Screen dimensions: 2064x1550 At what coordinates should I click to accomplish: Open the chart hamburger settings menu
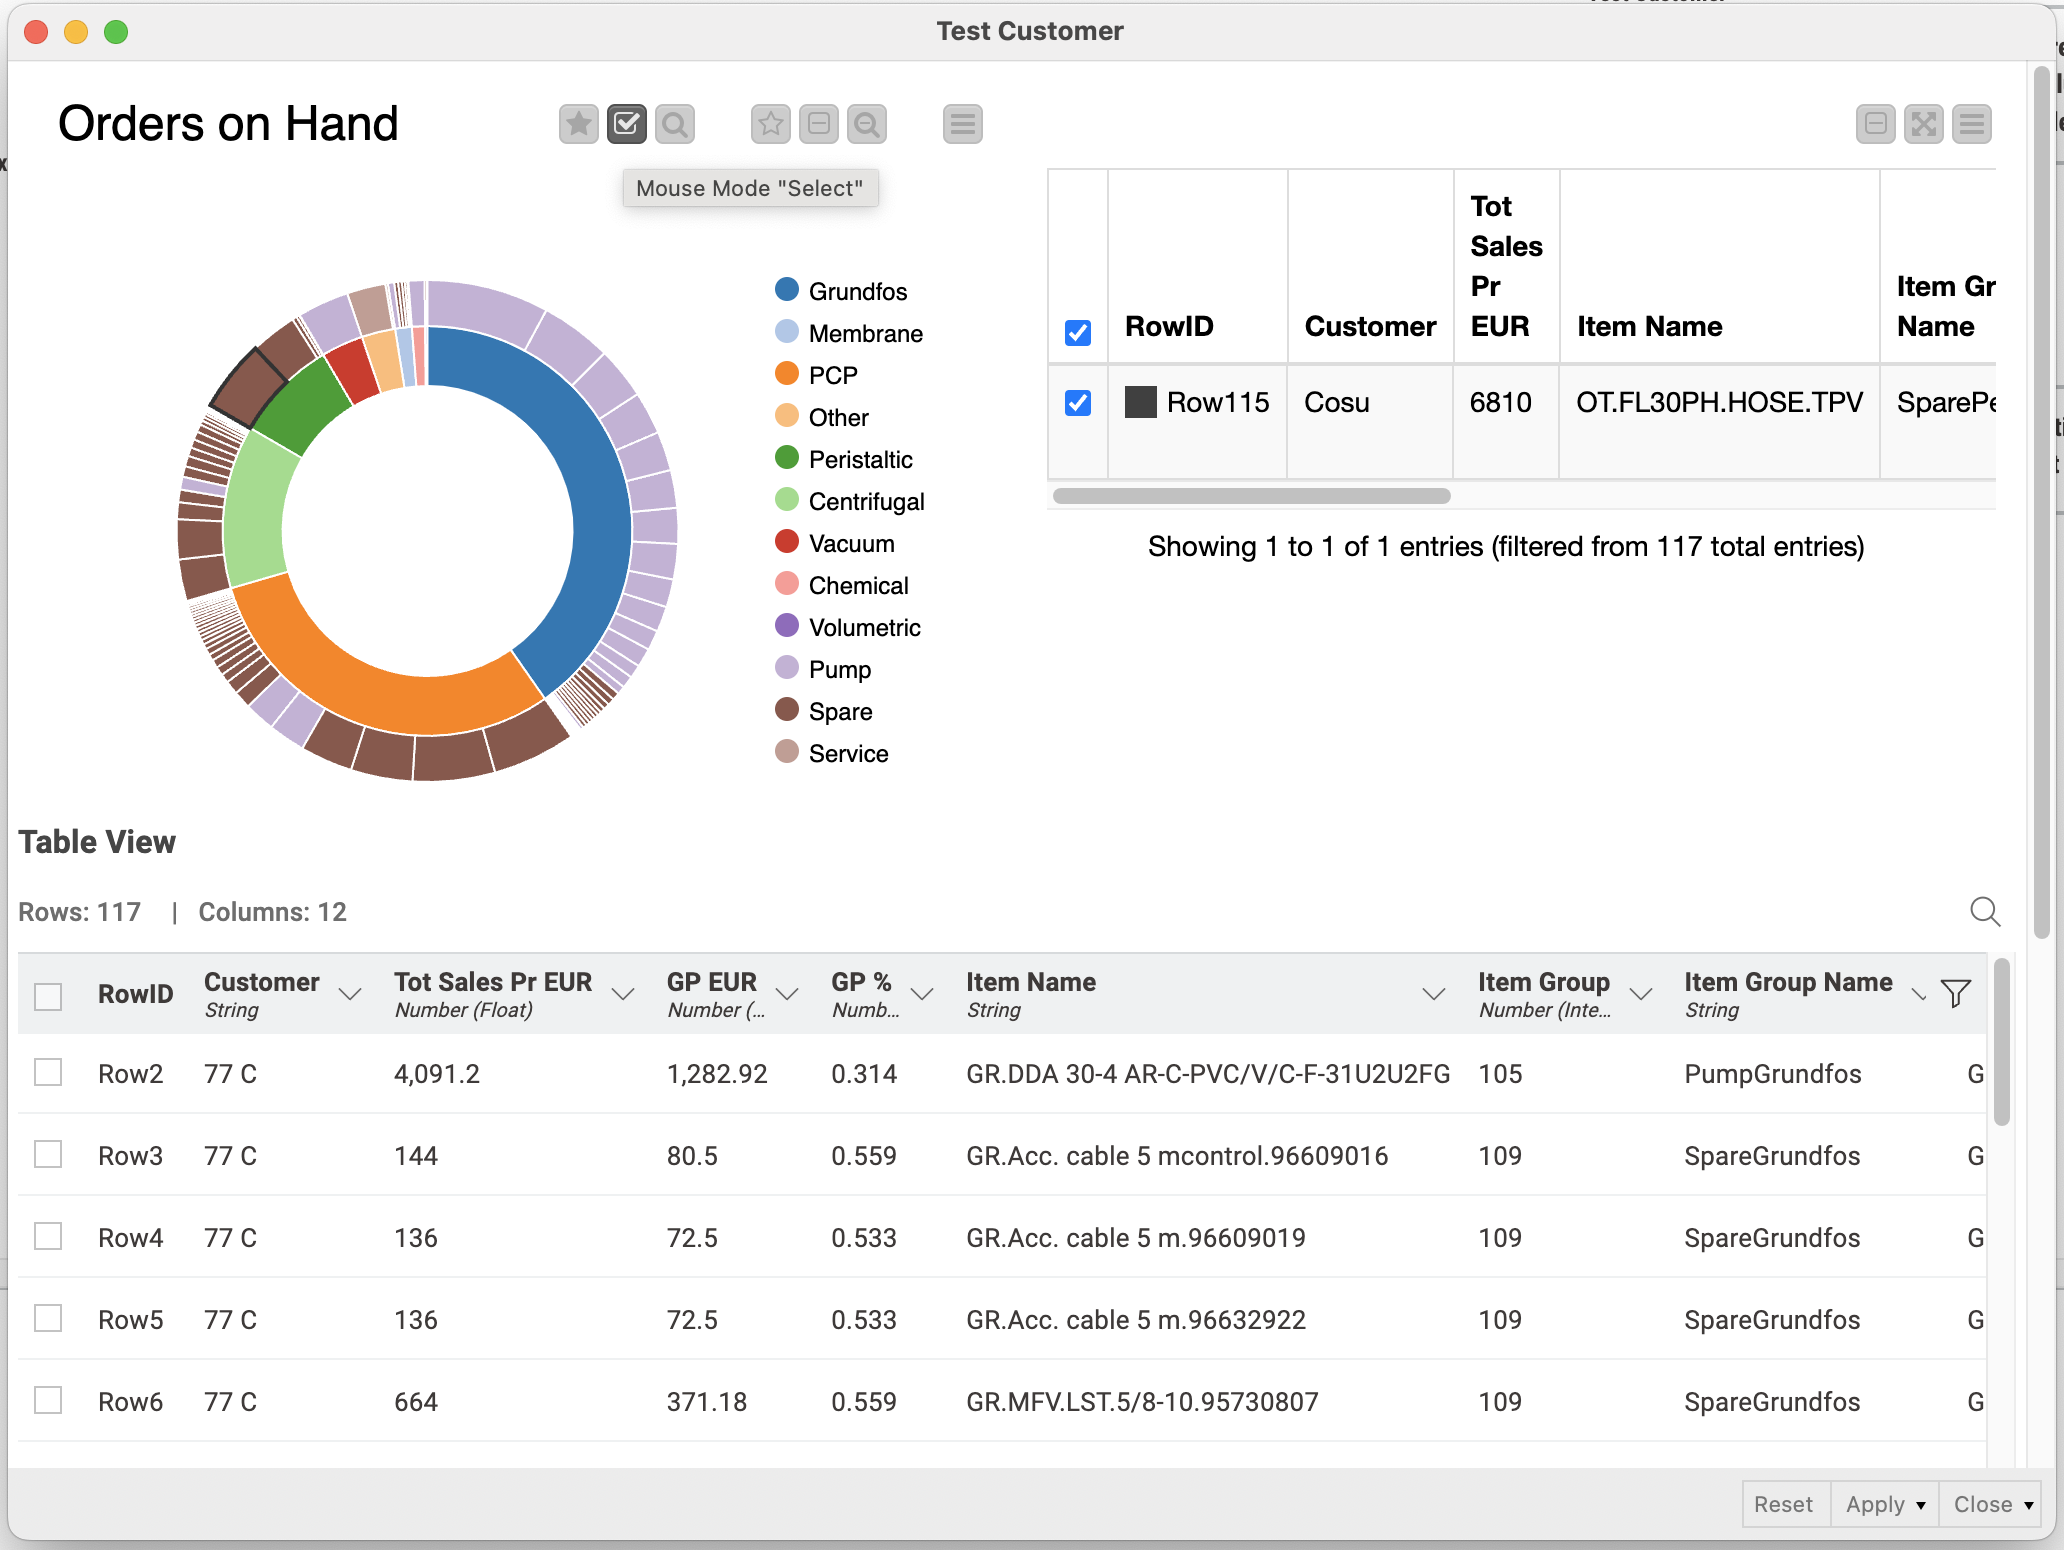[962, 124]
